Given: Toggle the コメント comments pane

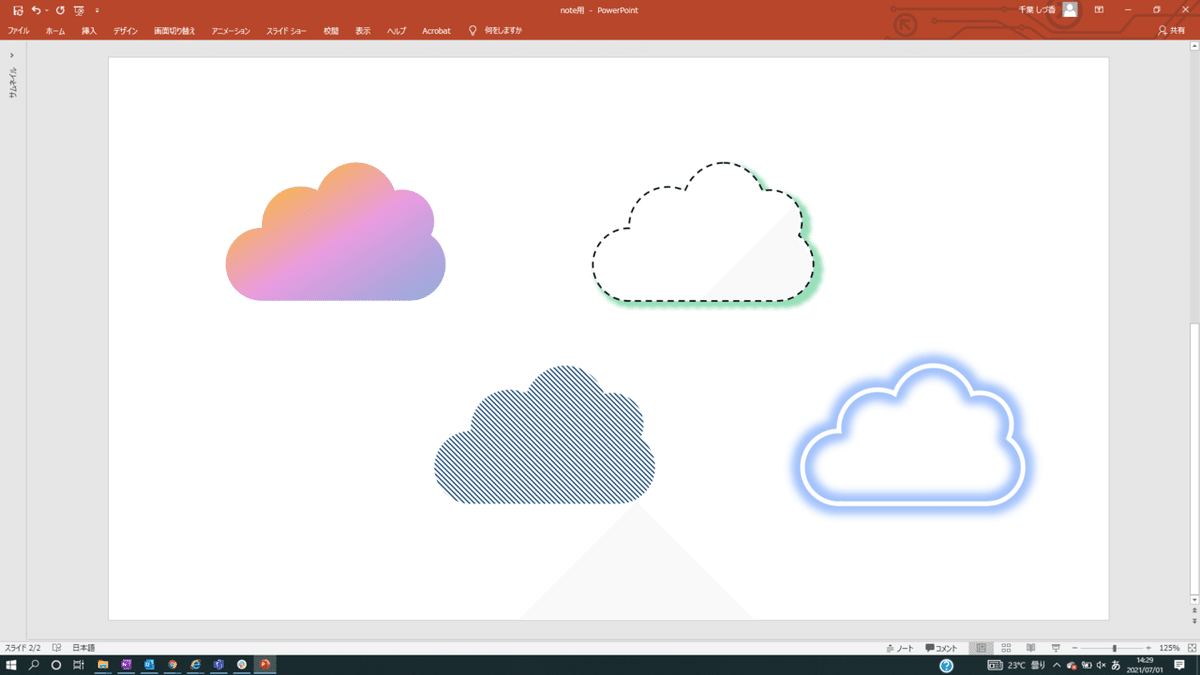Looking at the screenshot, I should point(941,648).
